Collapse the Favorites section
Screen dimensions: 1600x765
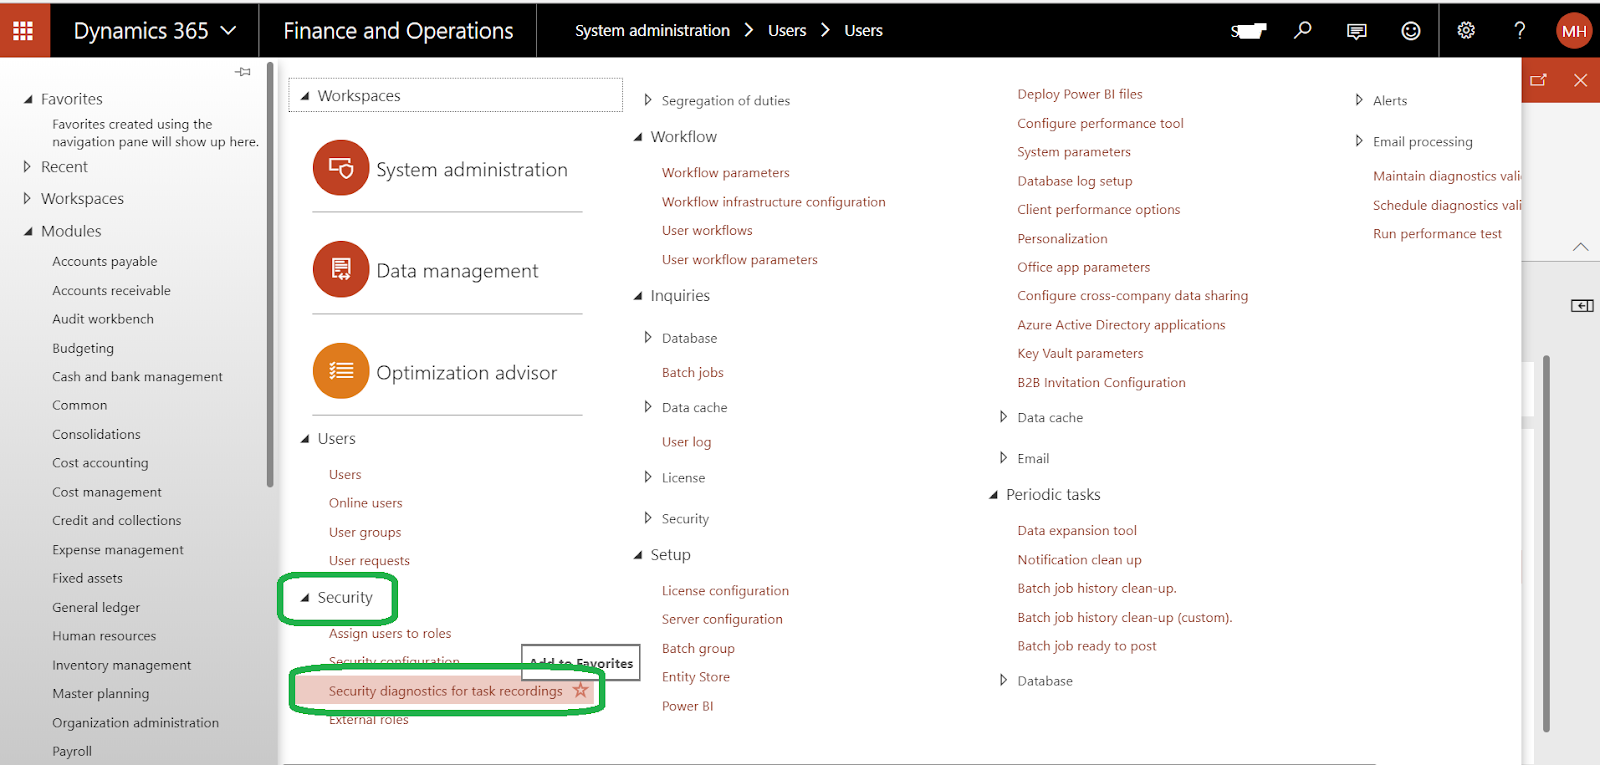click(x=28, y=99)
